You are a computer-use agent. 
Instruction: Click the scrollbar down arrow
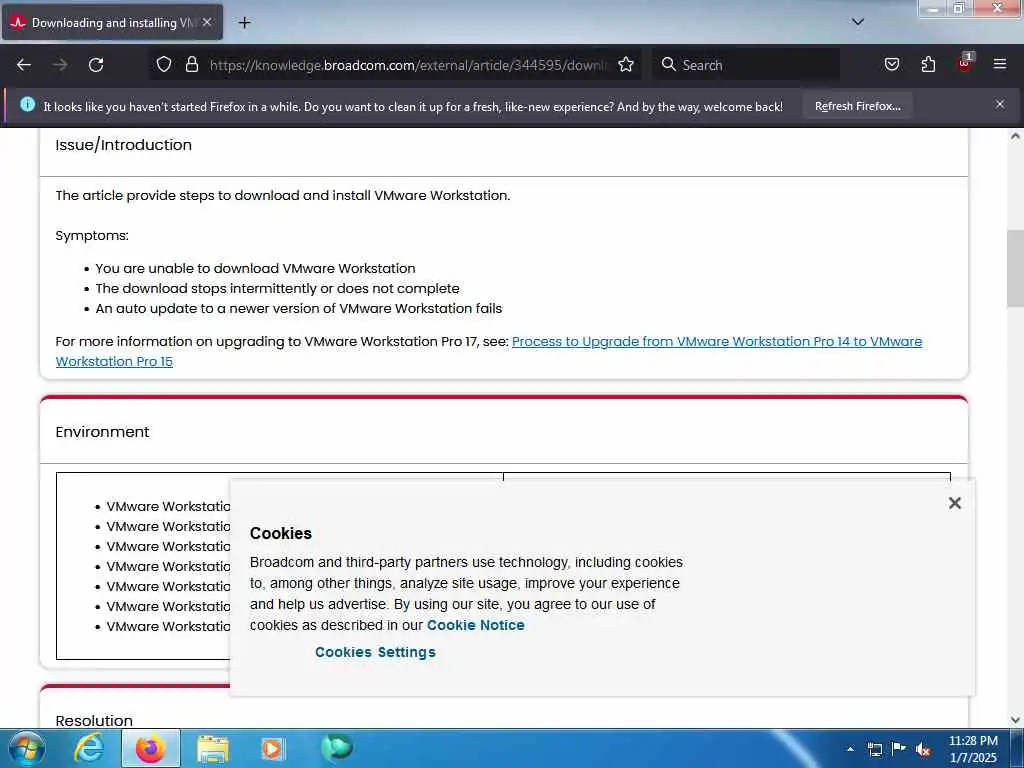coord(1015,720)
